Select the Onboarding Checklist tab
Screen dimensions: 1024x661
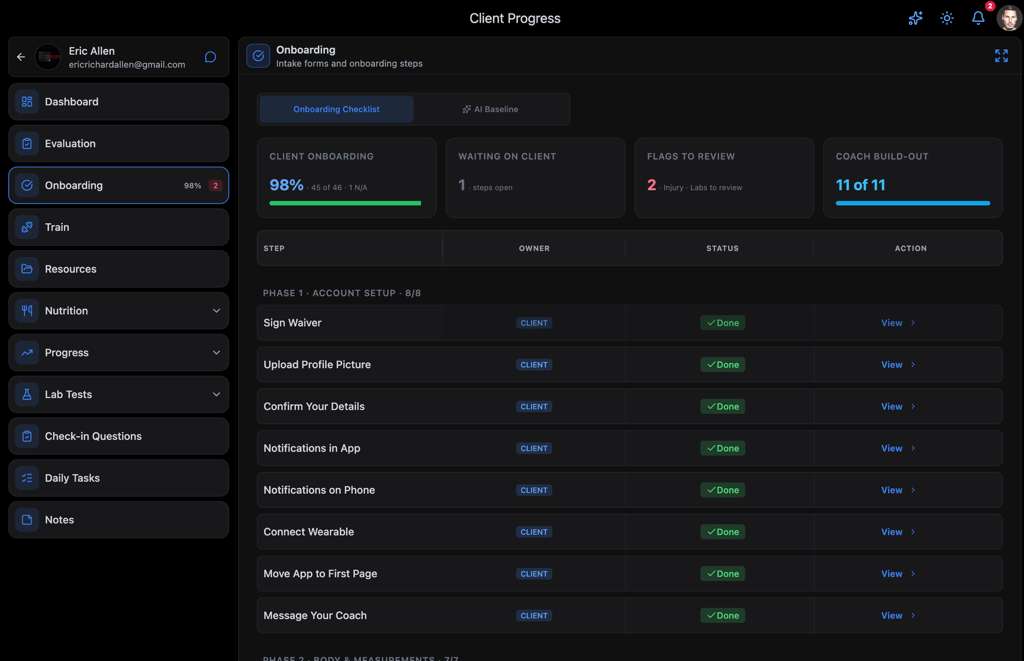click(x=336, y=109)
